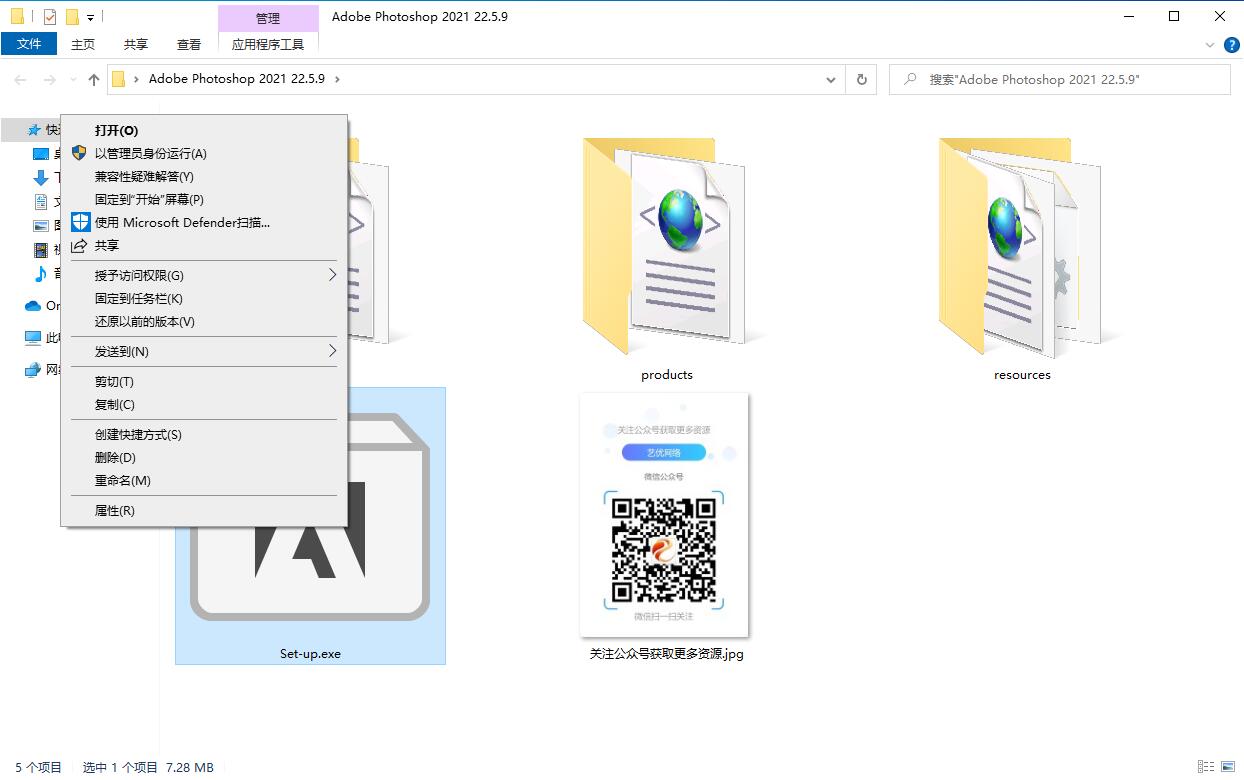Choose 以管理员身份运行 from the context menu

coord(150,153)
